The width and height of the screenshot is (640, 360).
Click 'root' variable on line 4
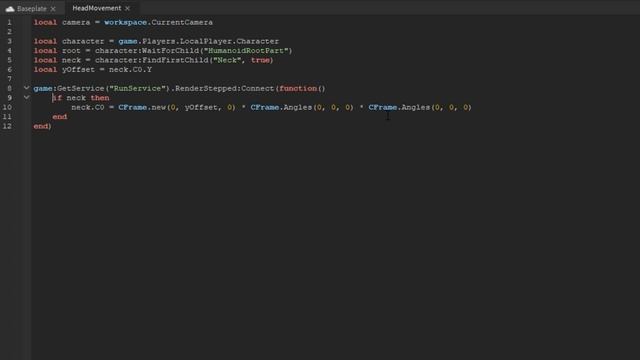[x=71, y=51]
